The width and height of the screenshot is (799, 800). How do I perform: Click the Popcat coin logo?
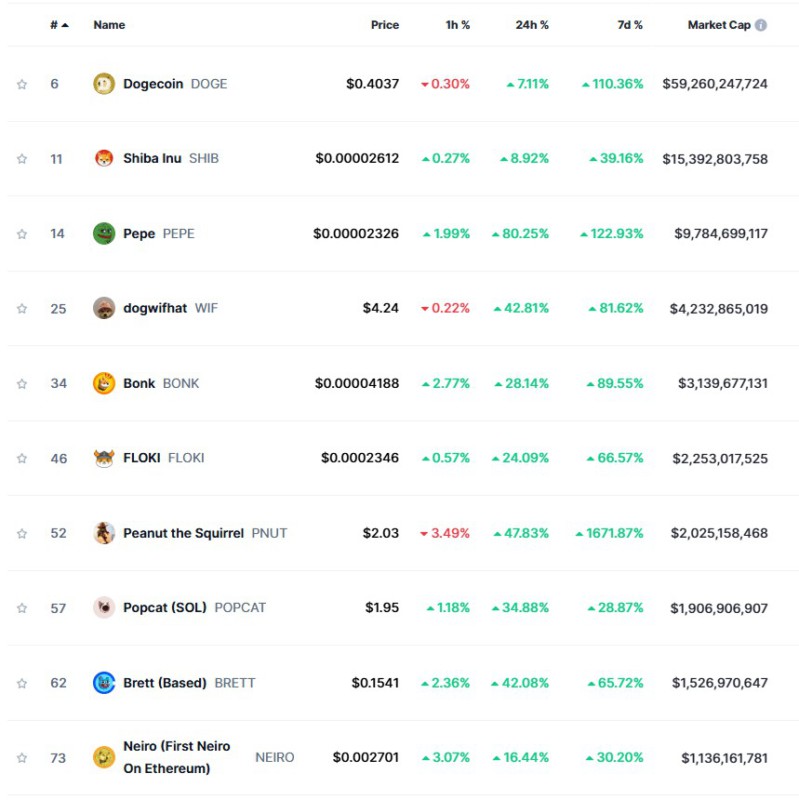pyautogui.click(x=104, y=608)
